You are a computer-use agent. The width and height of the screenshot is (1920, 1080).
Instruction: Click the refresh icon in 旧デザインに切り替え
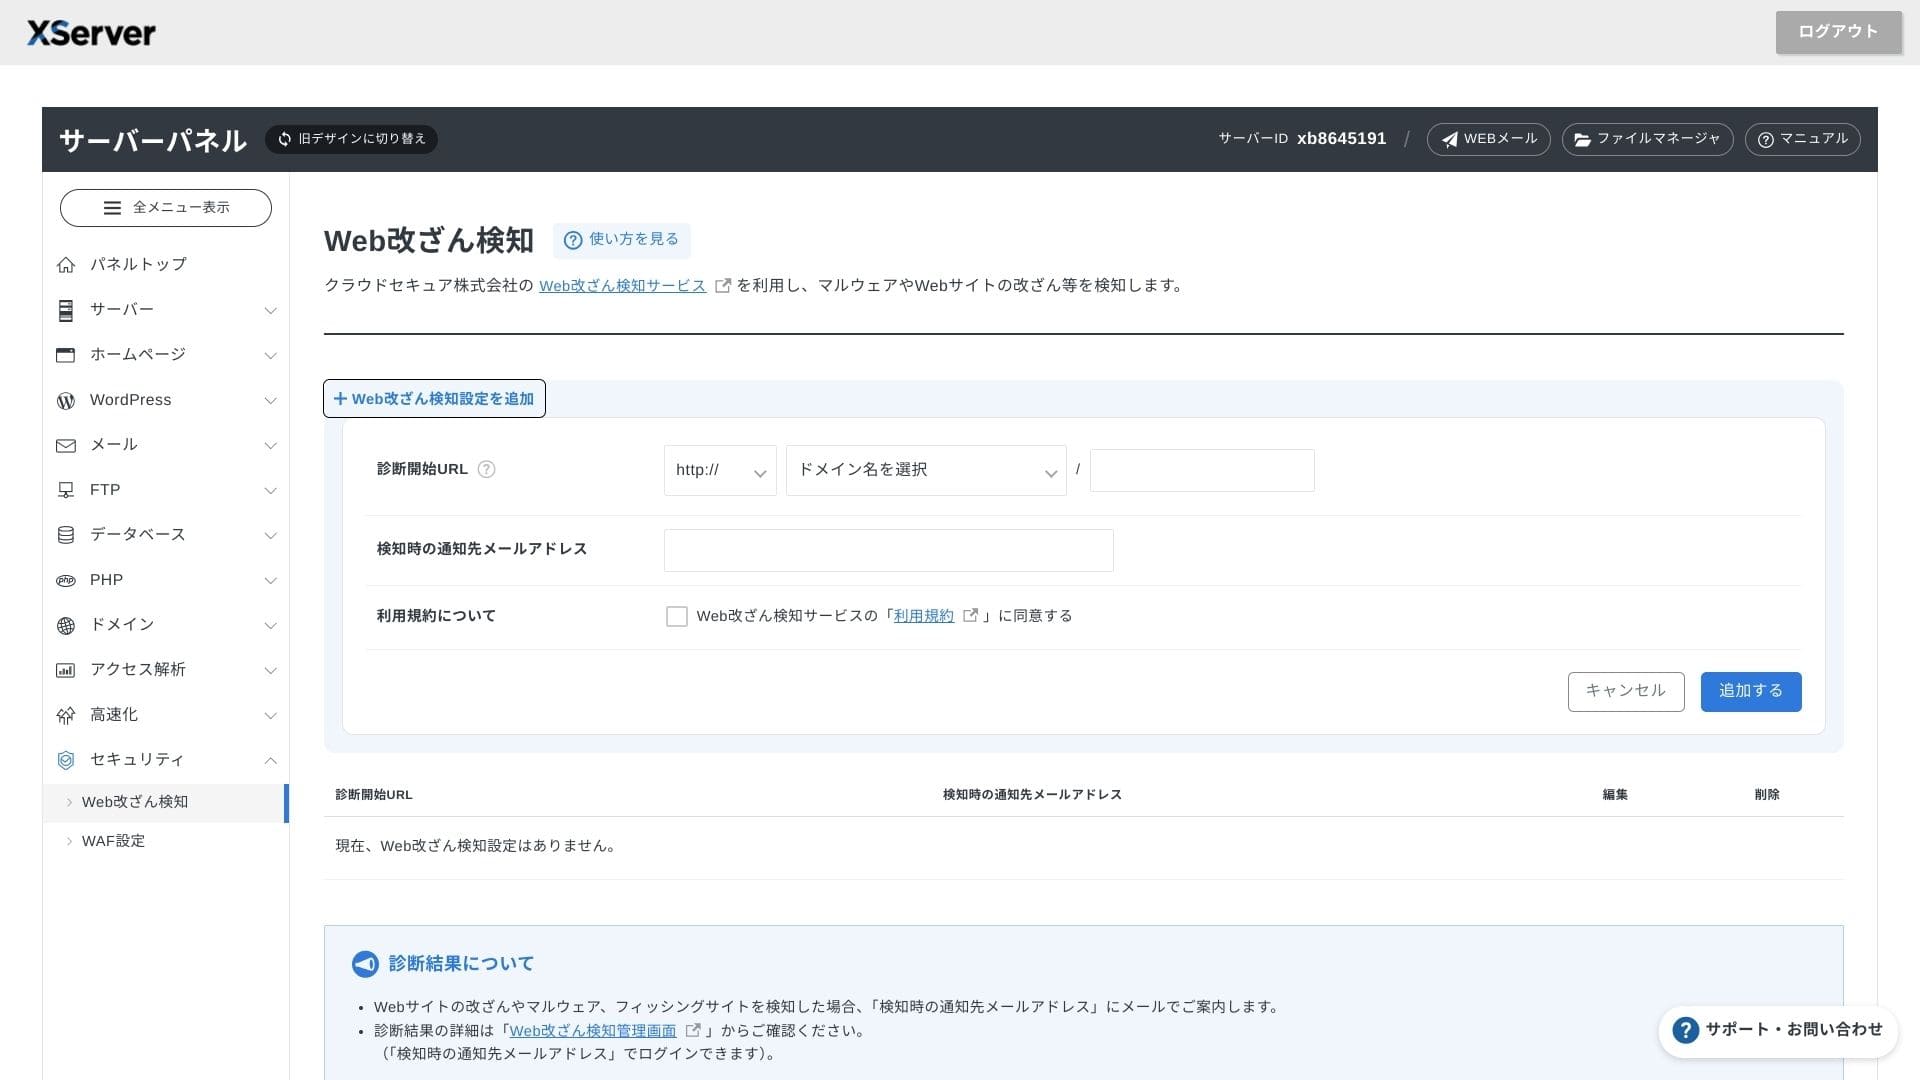click(285, 139)
